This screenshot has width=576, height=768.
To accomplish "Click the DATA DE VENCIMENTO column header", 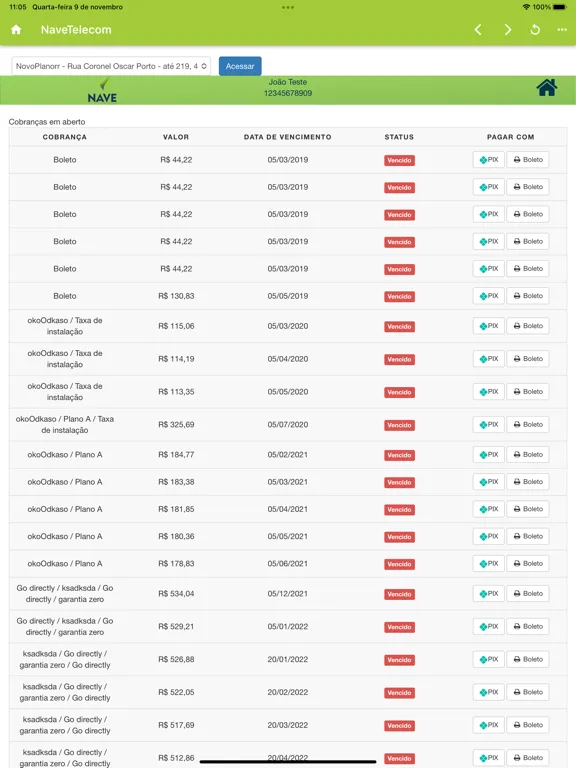I will tap(288, 137).
